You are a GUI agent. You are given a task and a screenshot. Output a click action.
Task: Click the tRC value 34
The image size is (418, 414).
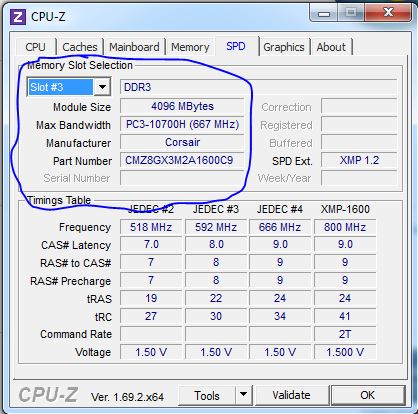[280, 316]
